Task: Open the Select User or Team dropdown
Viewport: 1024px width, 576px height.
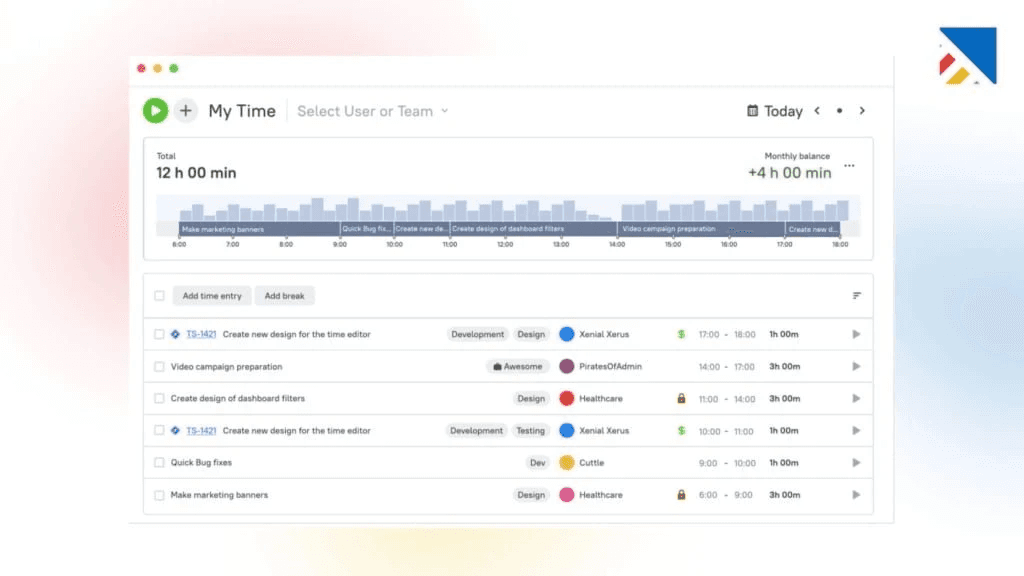Action: [372, 111]
